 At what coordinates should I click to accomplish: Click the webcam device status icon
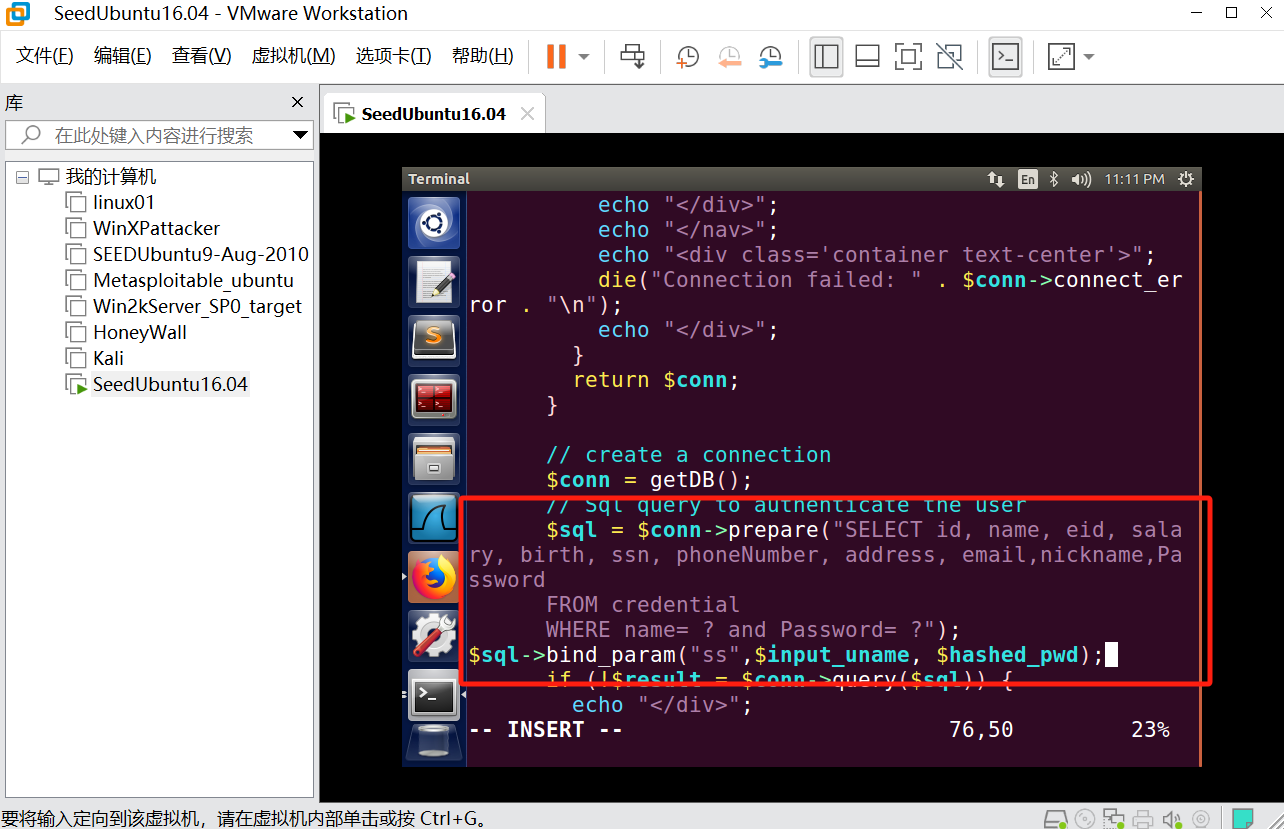tap(1201, 818)
